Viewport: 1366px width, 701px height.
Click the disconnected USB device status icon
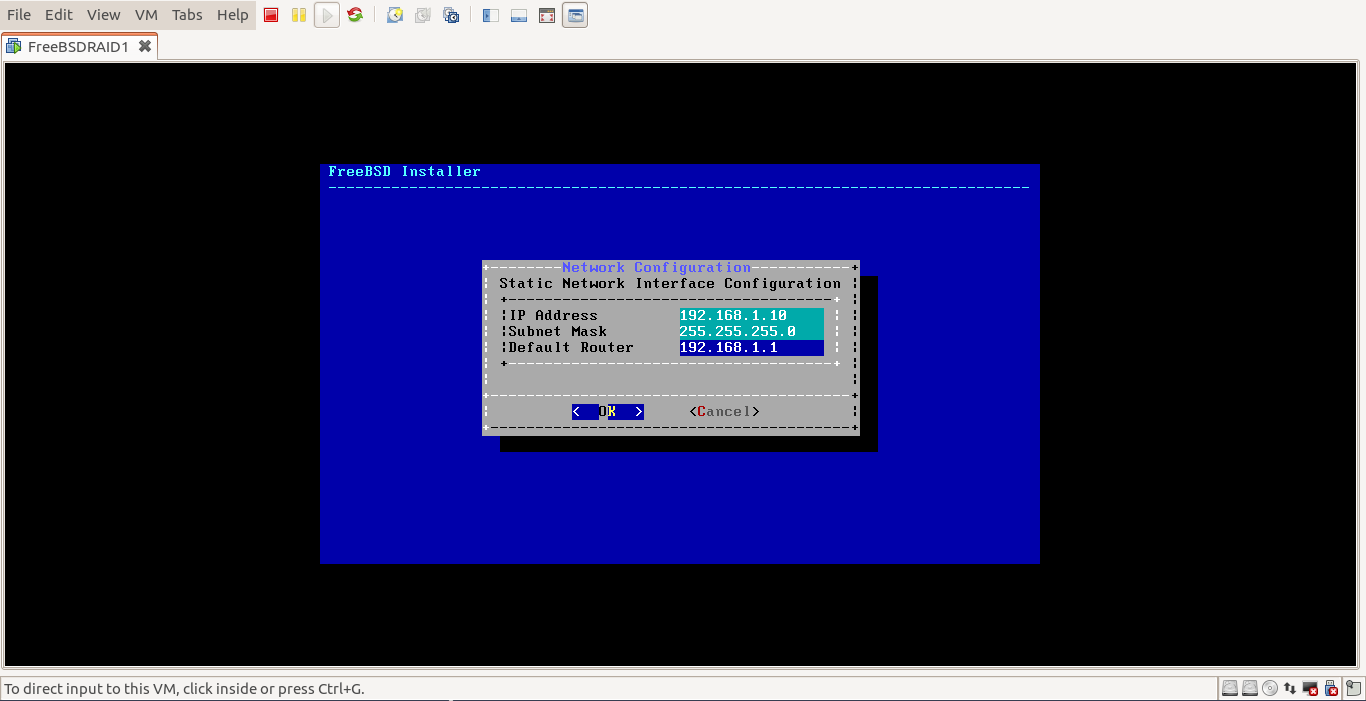pyautogui.click(x=1329, y=688)
